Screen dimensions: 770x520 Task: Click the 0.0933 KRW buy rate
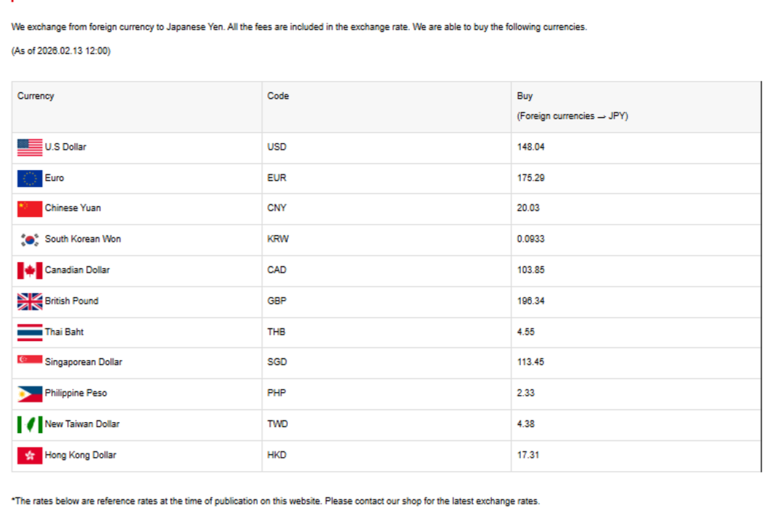(531, 239)
